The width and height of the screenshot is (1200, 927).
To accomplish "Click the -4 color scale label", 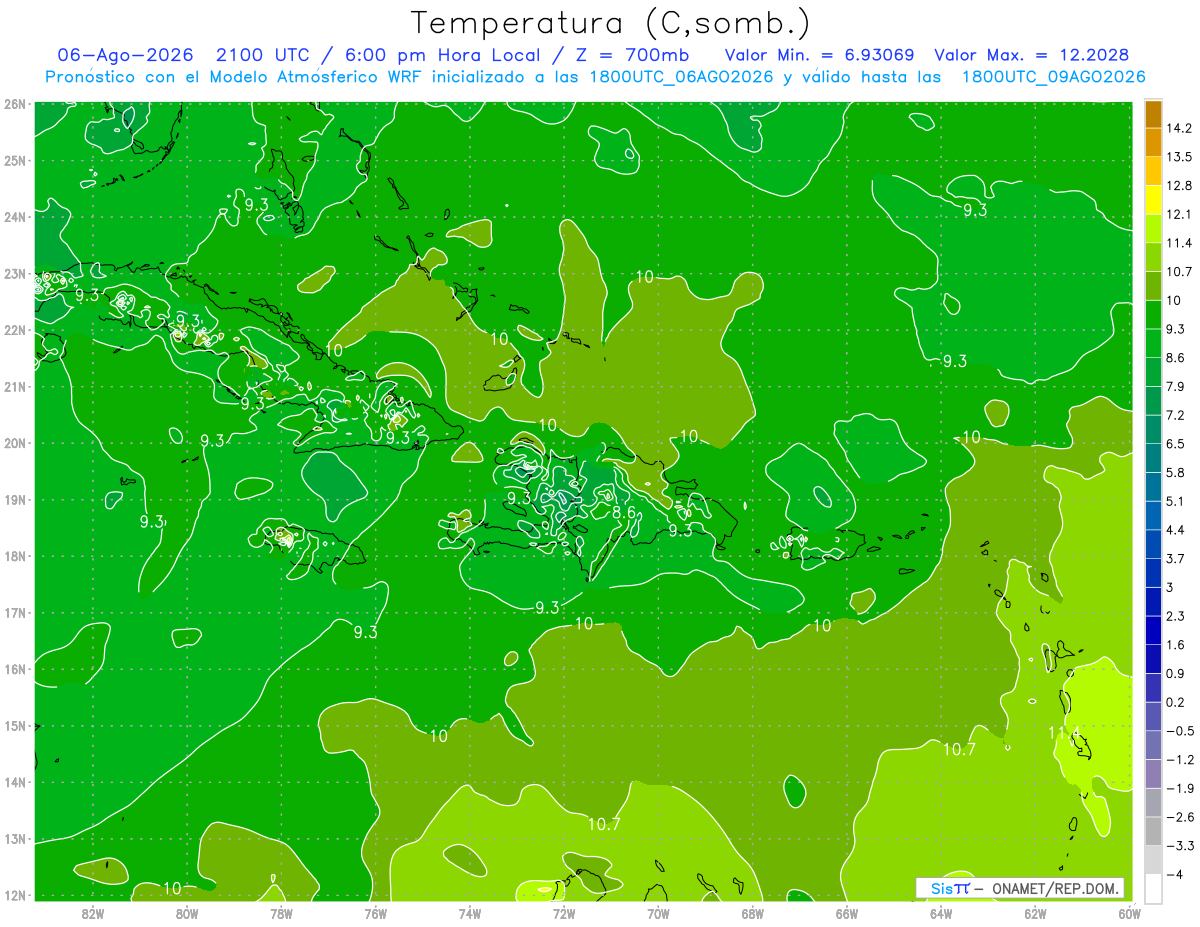I will tap(1174, 874).
